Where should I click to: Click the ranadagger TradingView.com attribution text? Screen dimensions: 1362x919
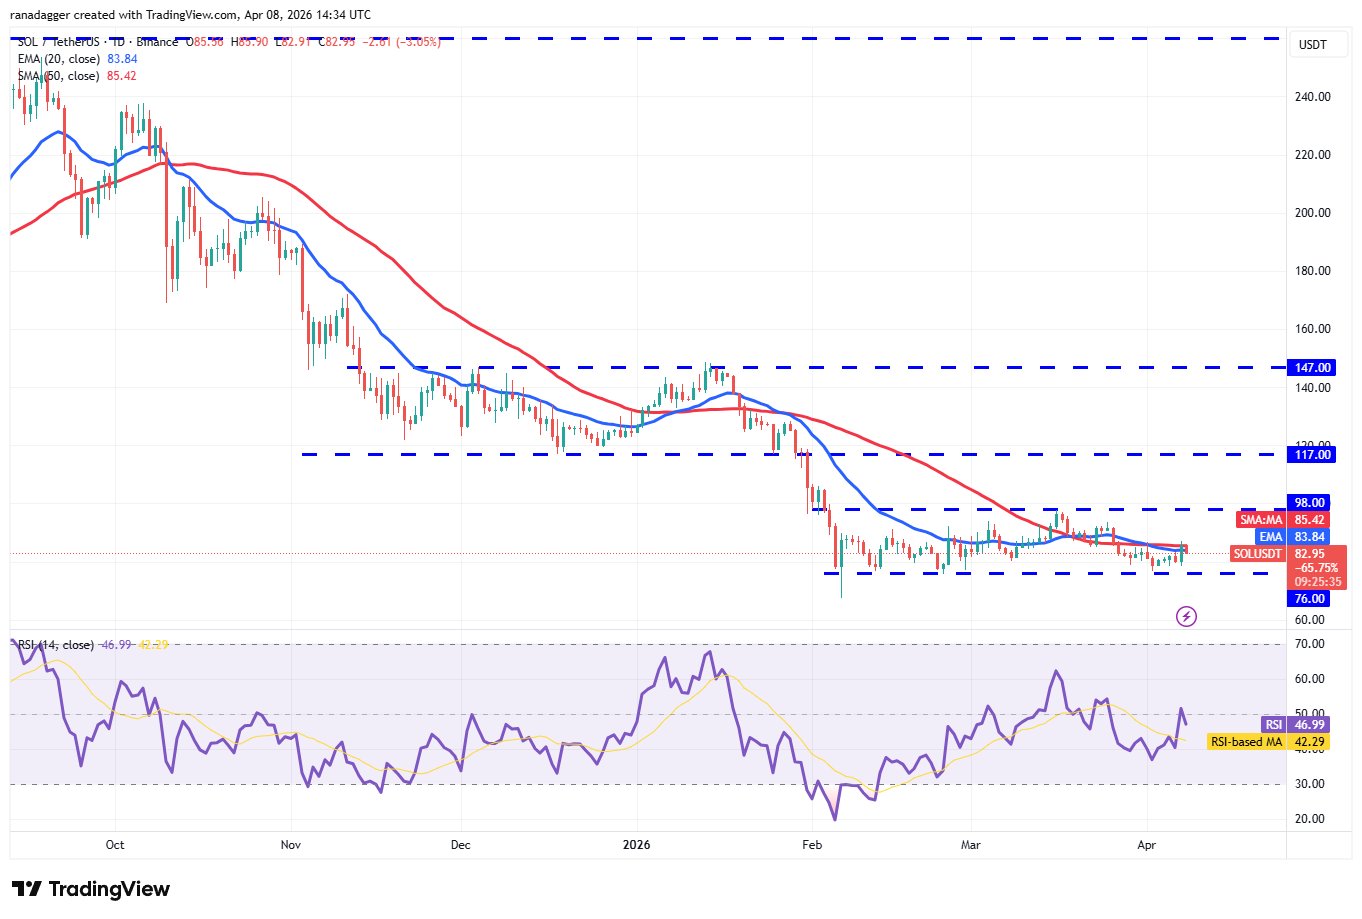pos(190,15)
